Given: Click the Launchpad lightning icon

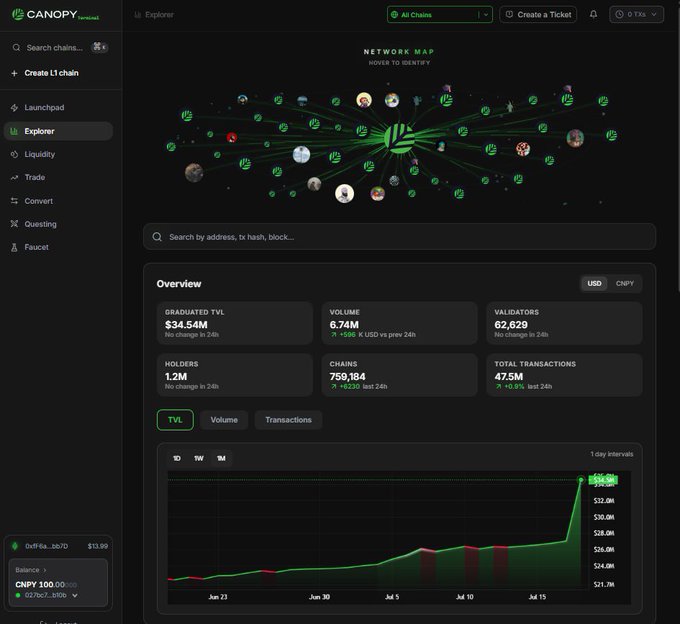Looking at the screenshot, I should click(14, 108).
